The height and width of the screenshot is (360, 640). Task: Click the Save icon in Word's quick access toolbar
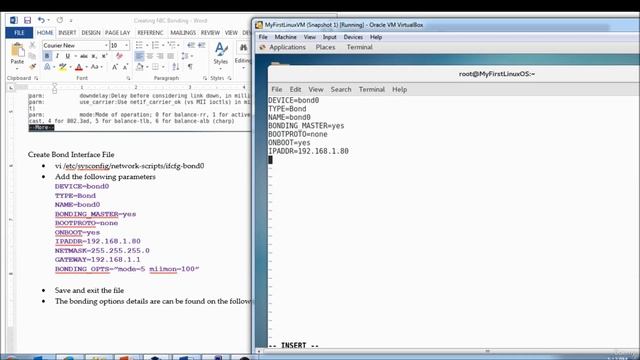click(x=27, y=20)
